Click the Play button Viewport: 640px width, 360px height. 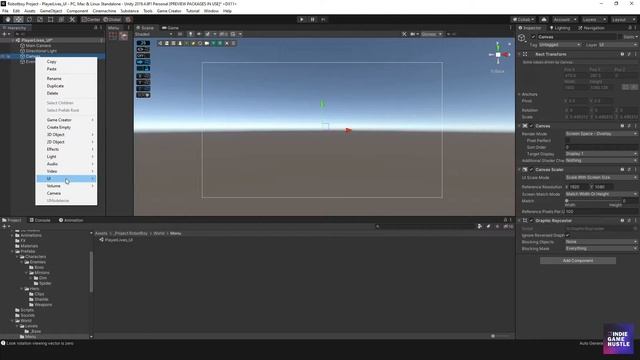[x=302, y=19]
